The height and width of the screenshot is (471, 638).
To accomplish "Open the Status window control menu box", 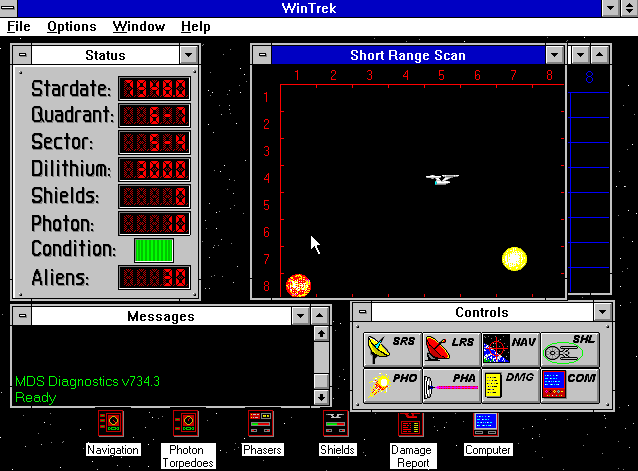I will (x=22, y=55).
